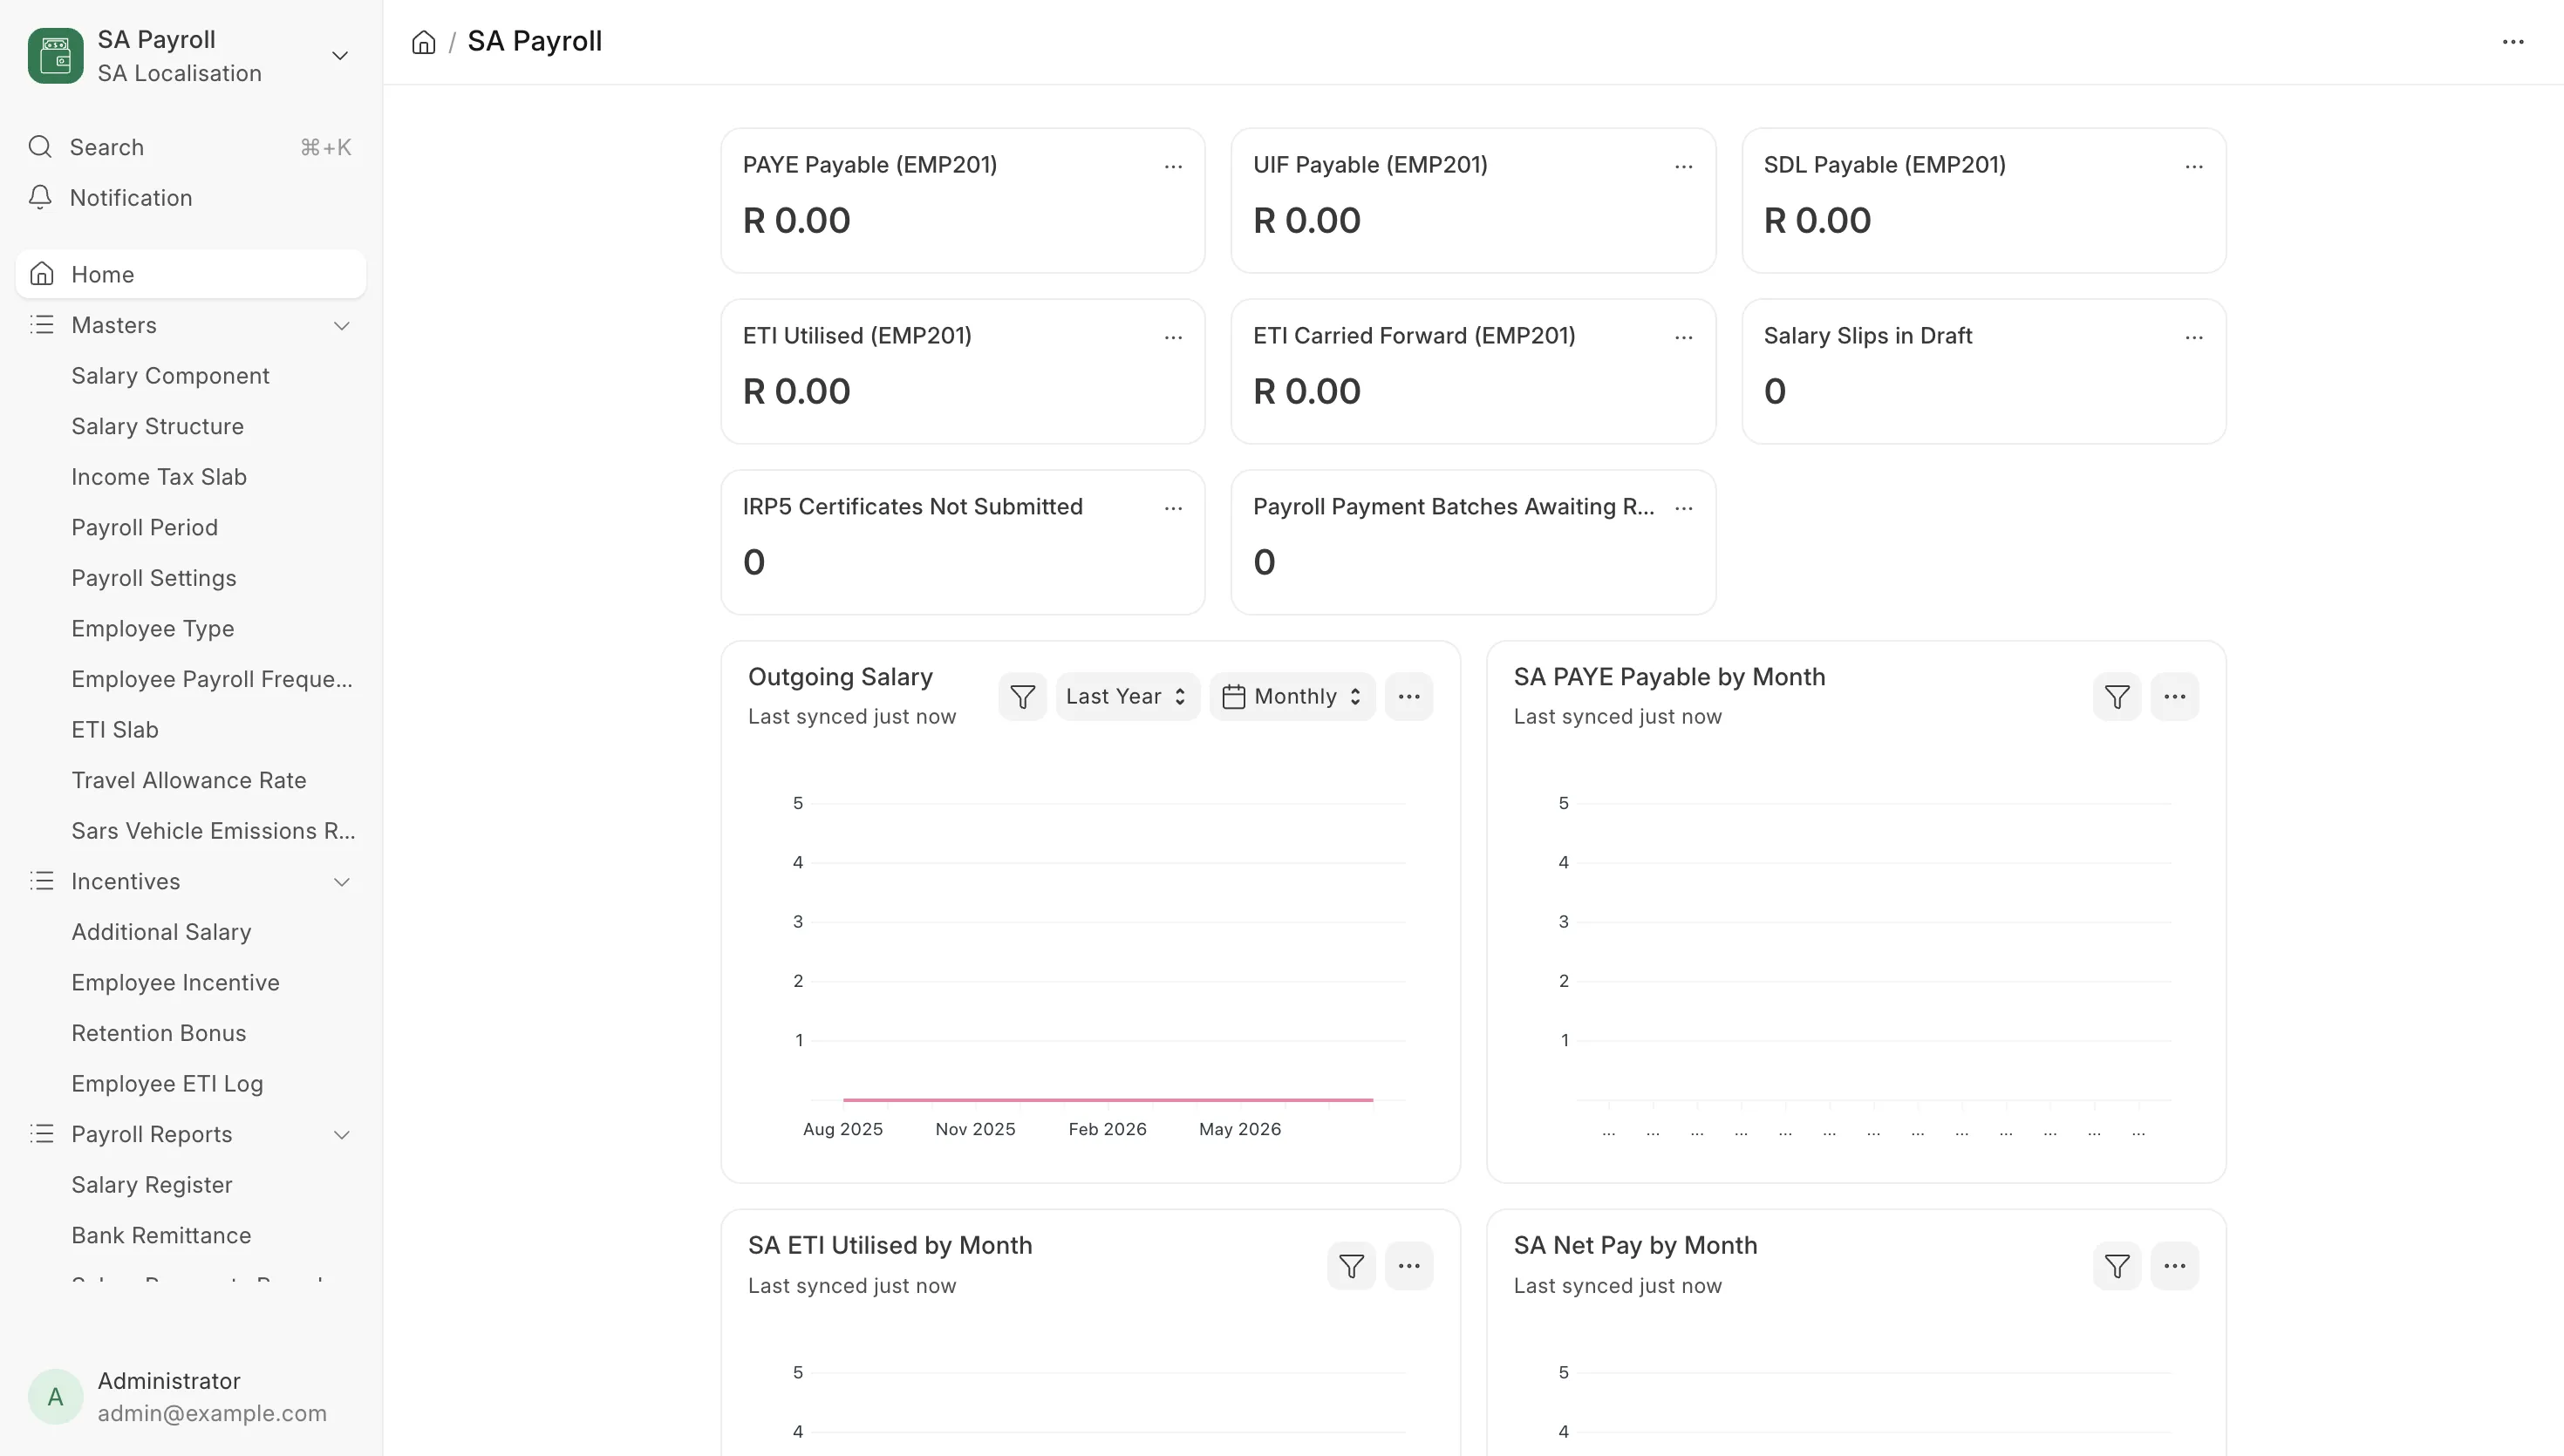The height and width of the screenshot is (1456, 2564).
Task: Collapse the Masters section chevron
Action: [x=342, y=326]
